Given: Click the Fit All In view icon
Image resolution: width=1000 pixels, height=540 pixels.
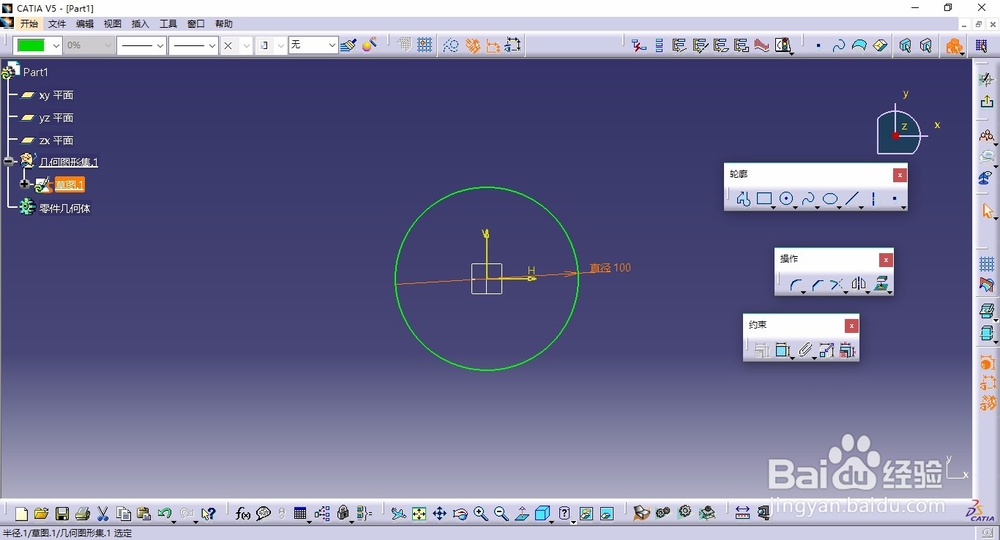Looking at the screenshot, I should (x=419, y=514).
